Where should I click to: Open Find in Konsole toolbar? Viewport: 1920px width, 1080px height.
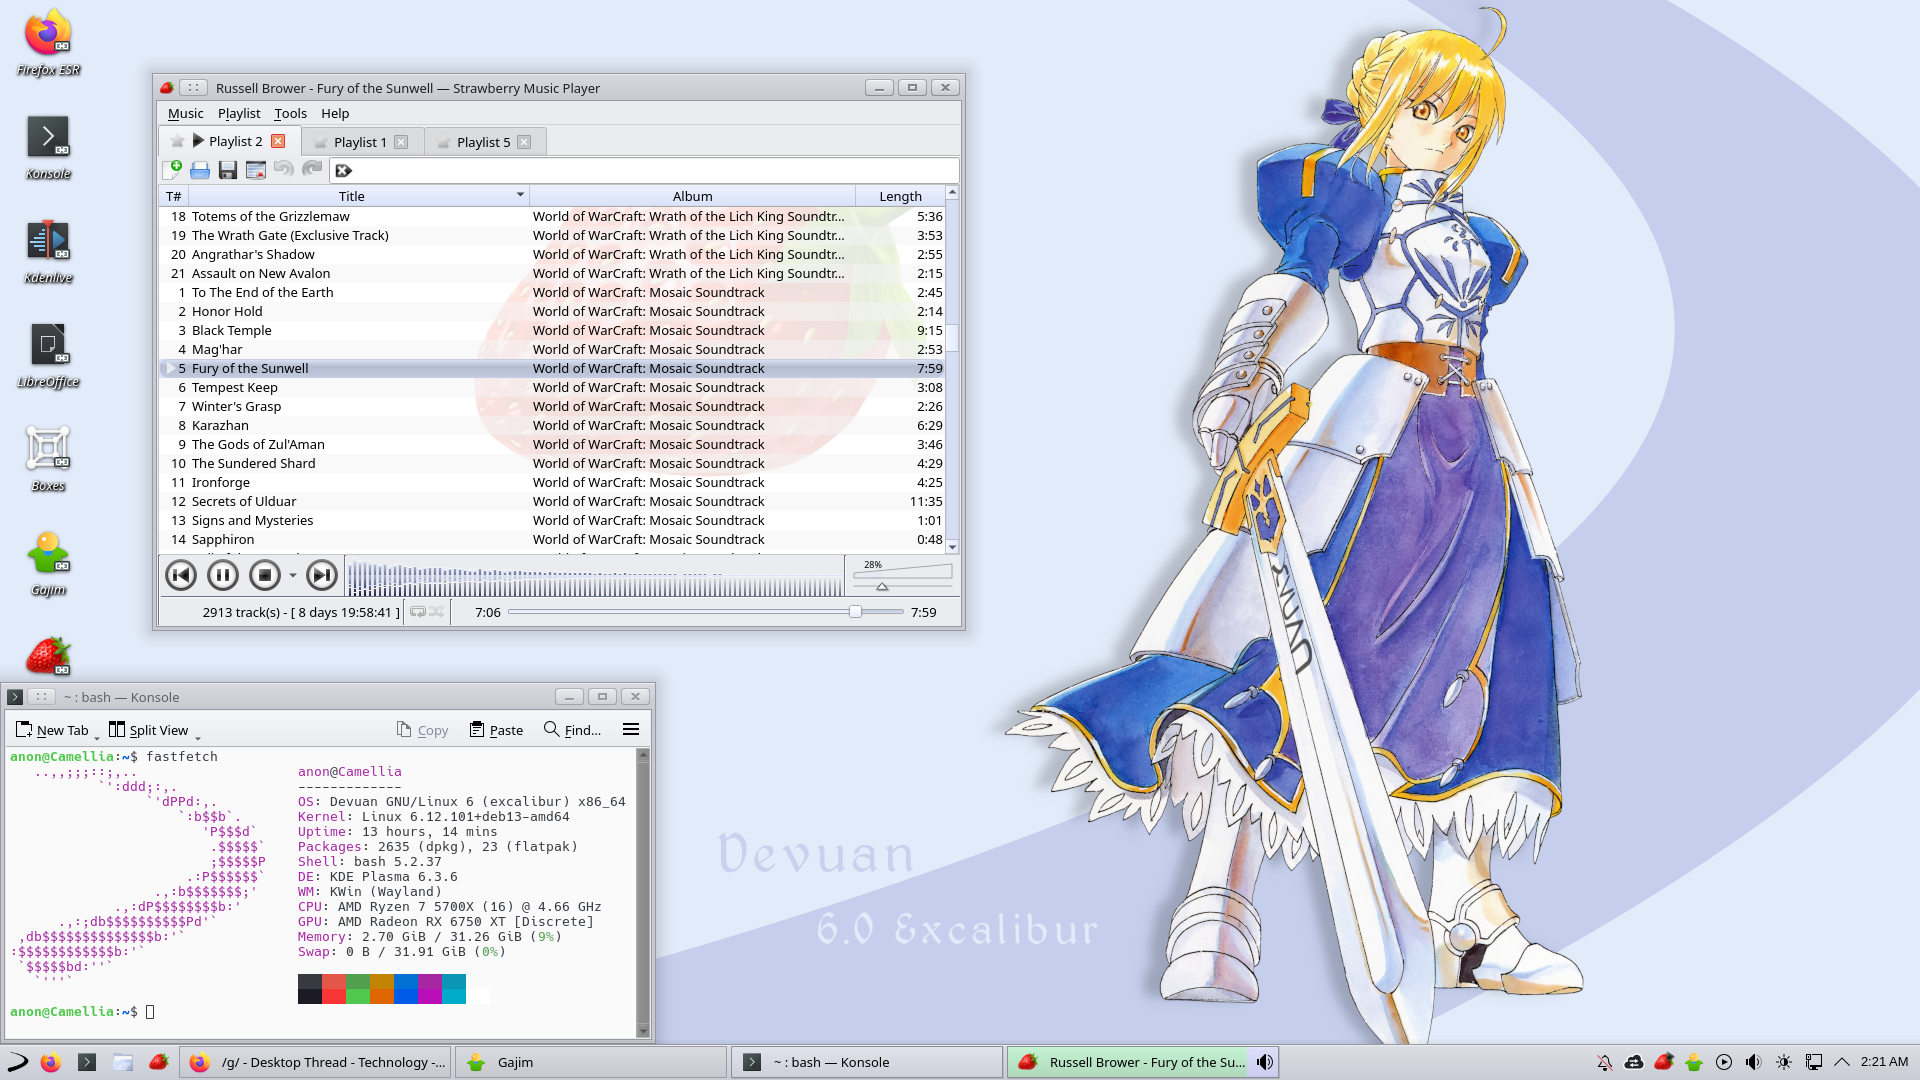pyautogui.click(x=572, y=730)
